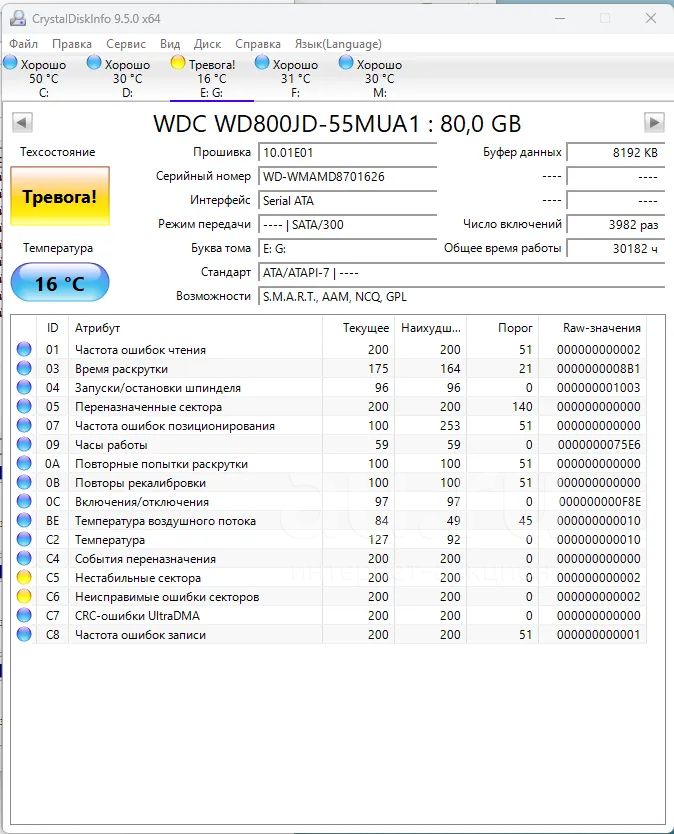Click status orb for Переназначенные сектора

pyautogui.click(x=24, y=406)
